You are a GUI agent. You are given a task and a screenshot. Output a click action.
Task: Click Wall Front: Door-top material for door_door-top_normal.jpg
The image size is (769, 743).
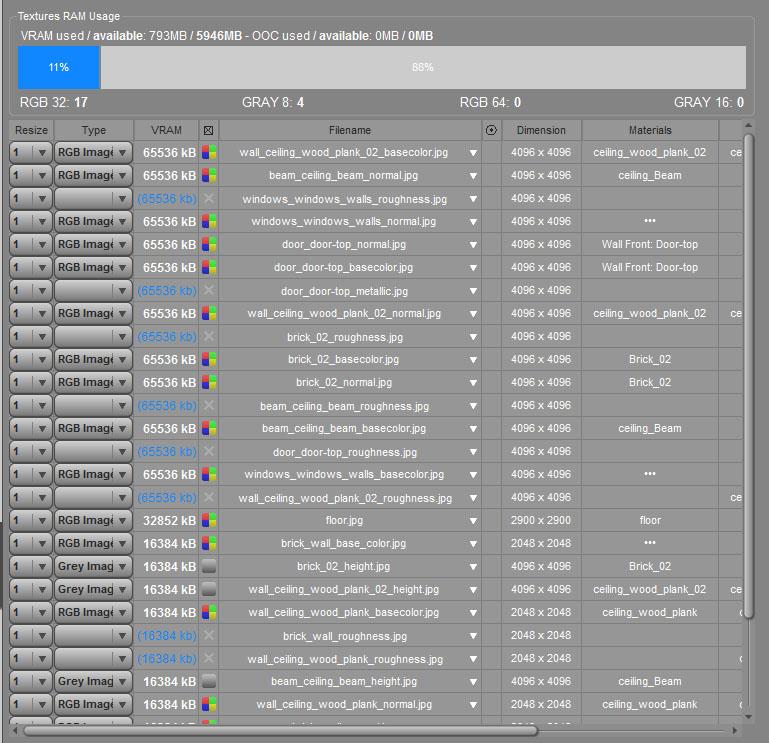[x=650, y=244]
